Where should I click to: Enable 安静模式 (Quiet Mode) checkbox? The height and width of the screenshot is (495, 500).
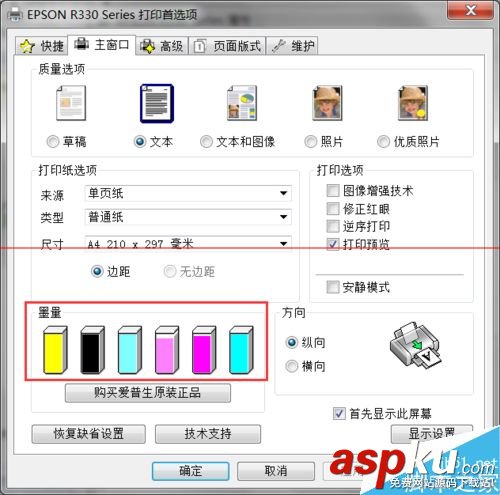(333, 287)
